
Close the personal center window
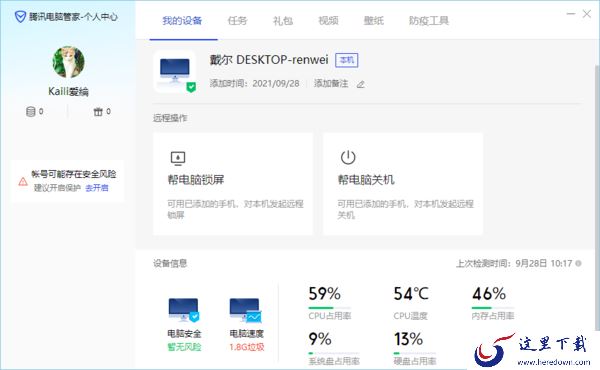pos(587,14)
